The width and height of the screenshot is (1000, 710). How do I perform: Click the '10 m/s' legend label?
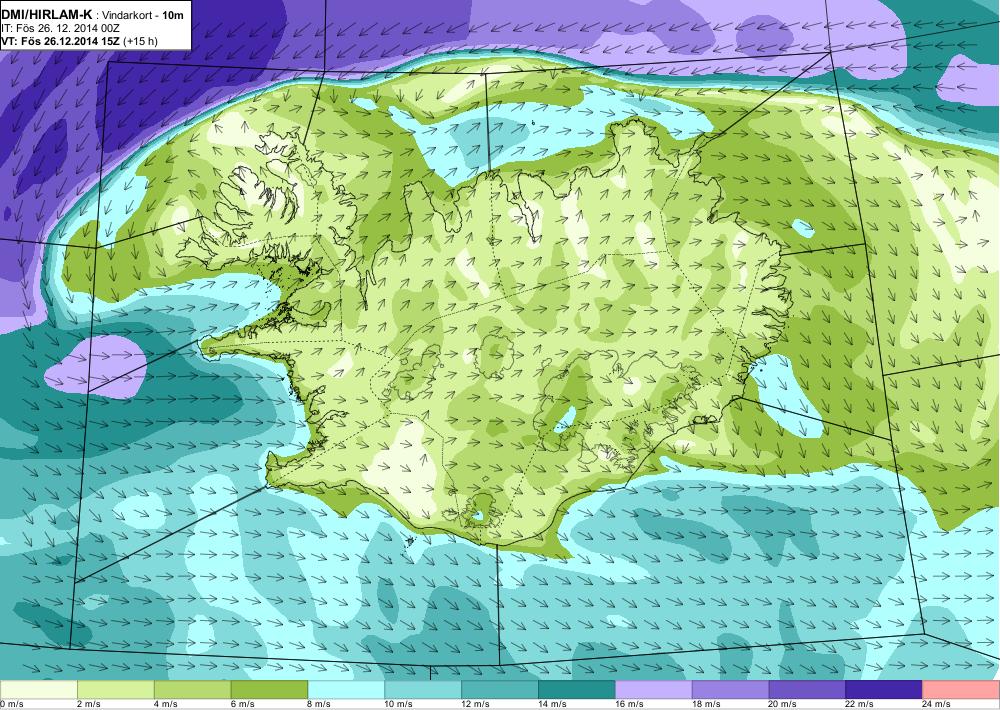click(399, 704)
